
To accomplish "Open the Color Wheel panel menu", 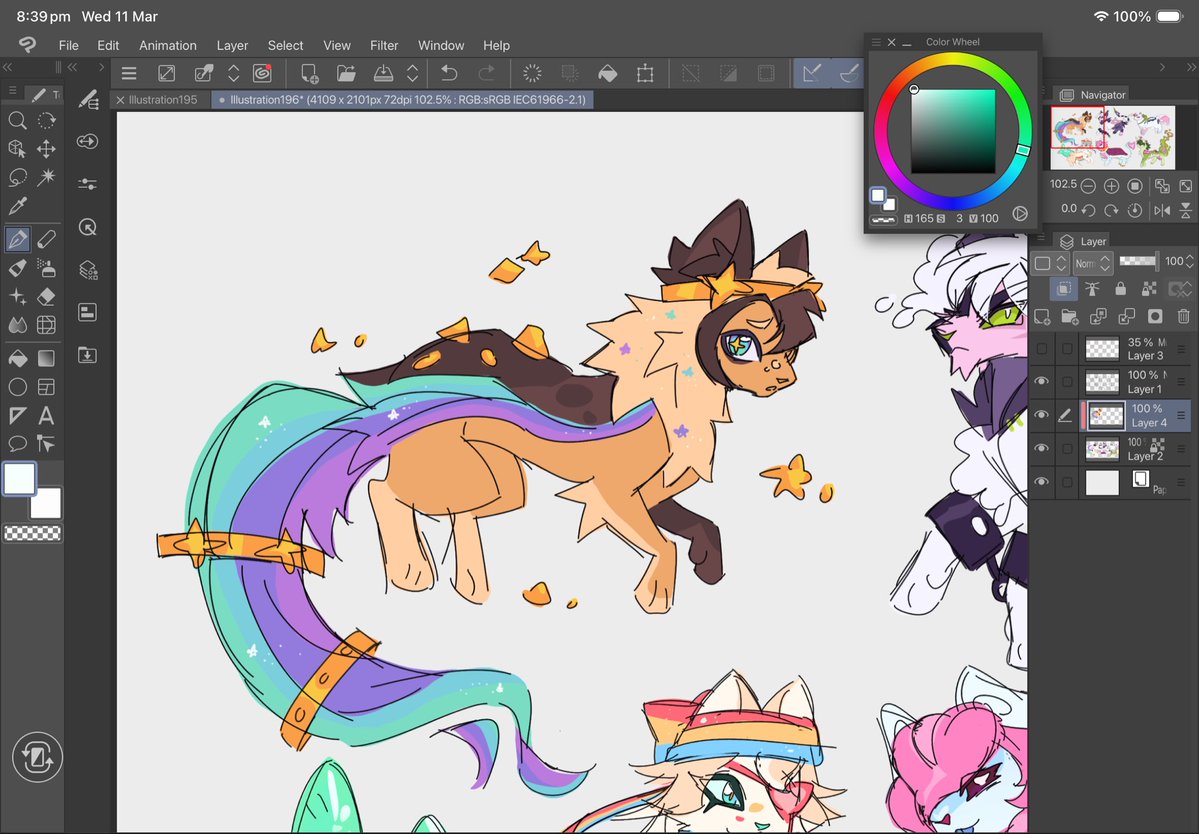I will click(x=876, y=42).
